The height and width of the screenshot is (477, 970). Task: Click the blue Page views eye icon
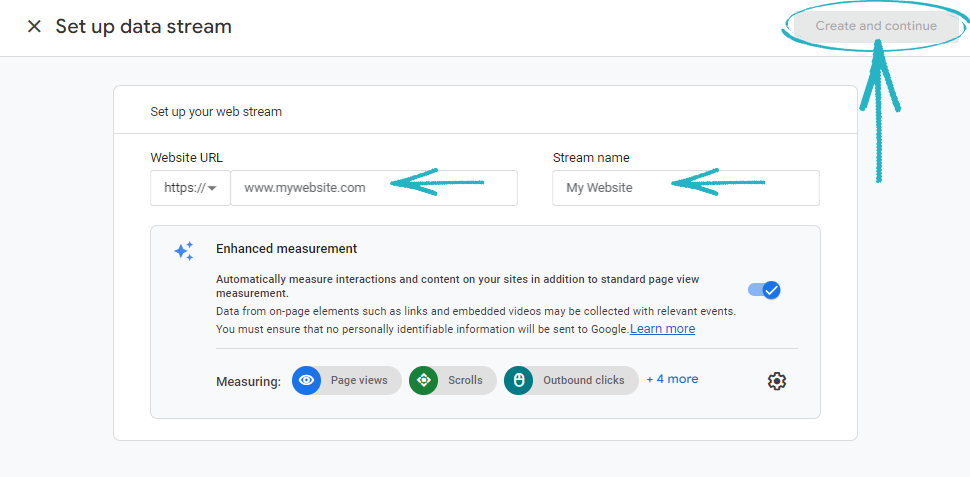pyautogui.click(x=306, y=380)
